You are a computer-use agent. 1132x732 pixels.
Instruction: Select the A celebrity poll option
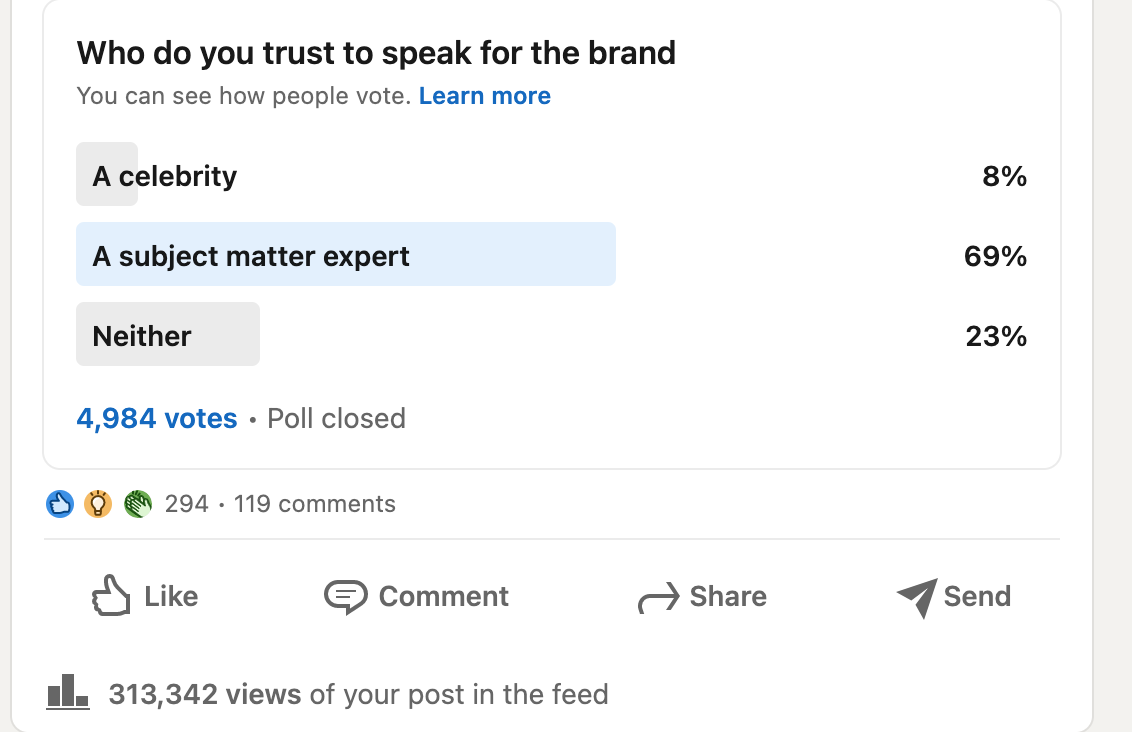click(165, 176)
